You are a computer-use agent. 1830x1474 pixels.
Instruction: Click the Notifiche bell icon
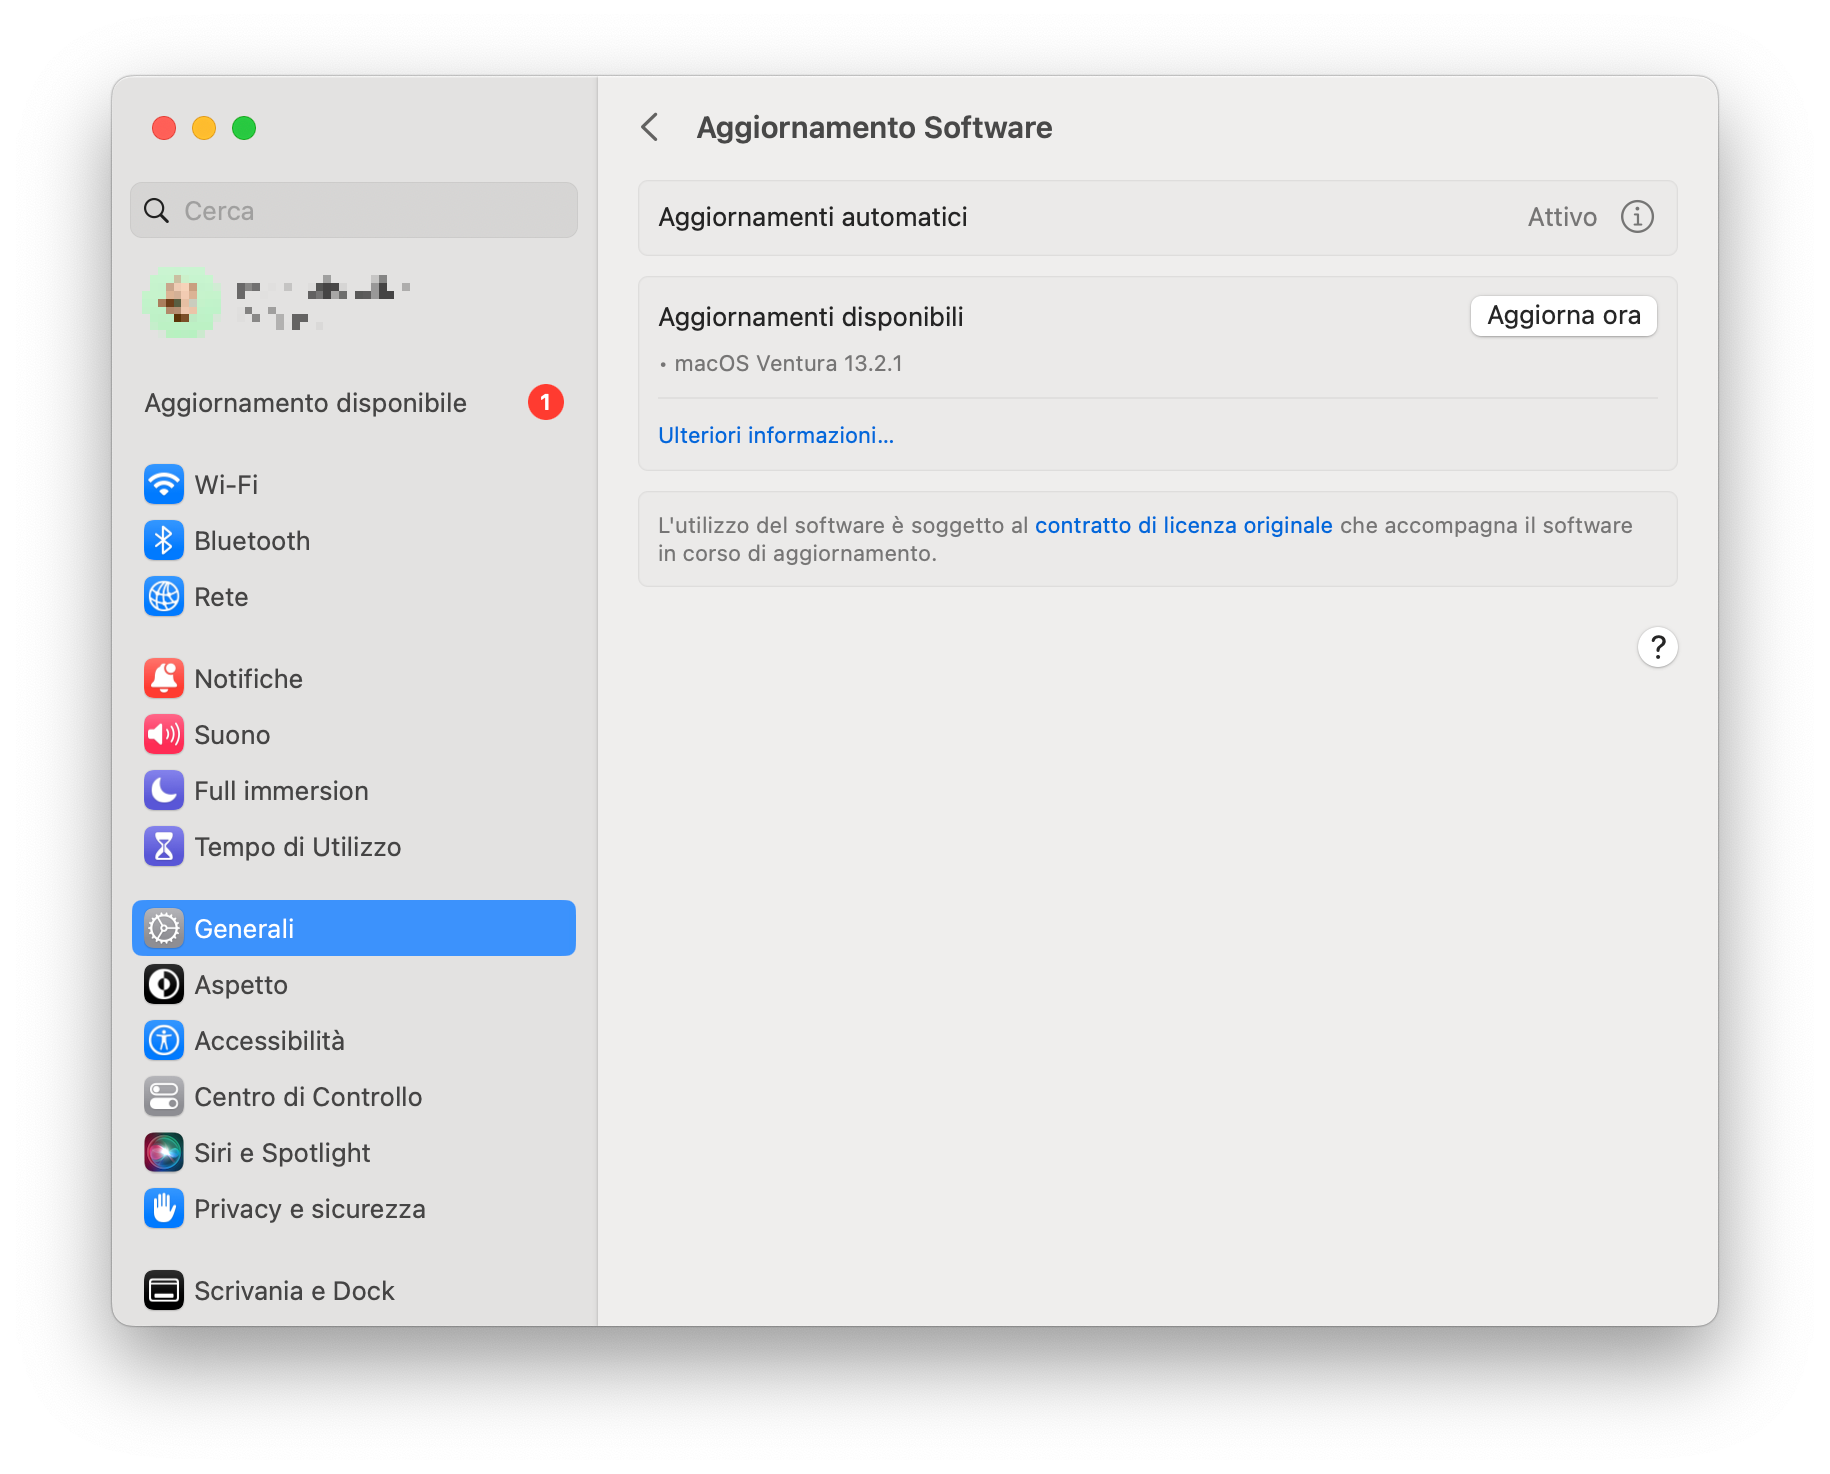pos(164,678)
